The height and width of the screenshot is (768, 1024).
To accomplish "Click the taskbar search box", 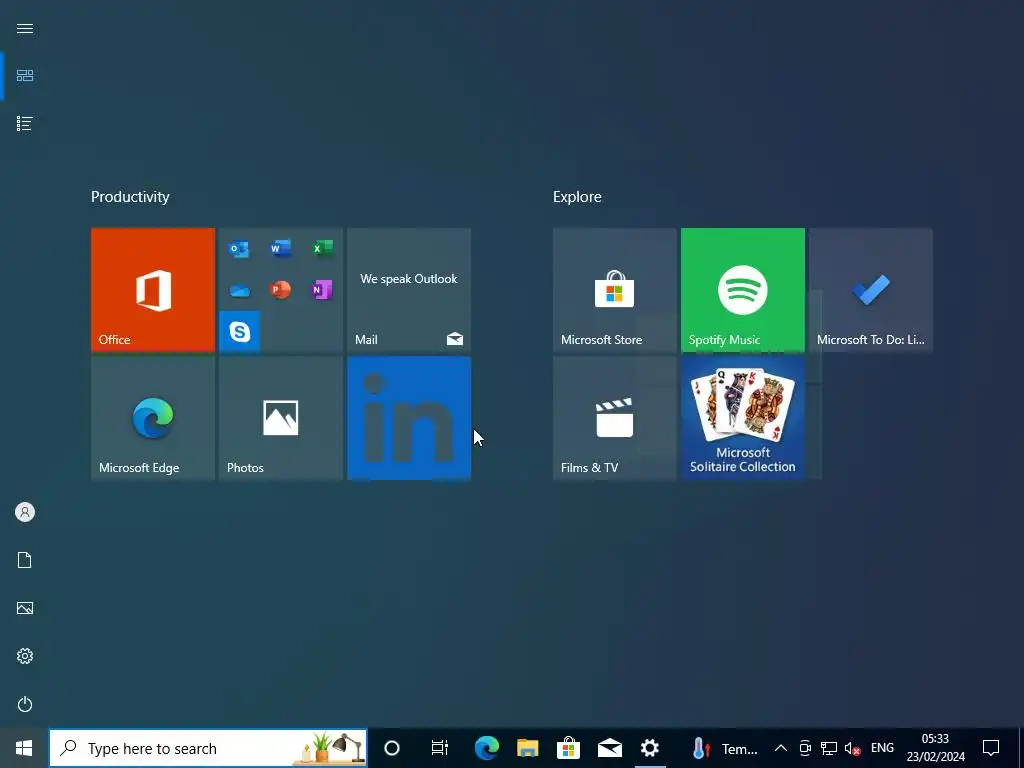I will 208,748.
